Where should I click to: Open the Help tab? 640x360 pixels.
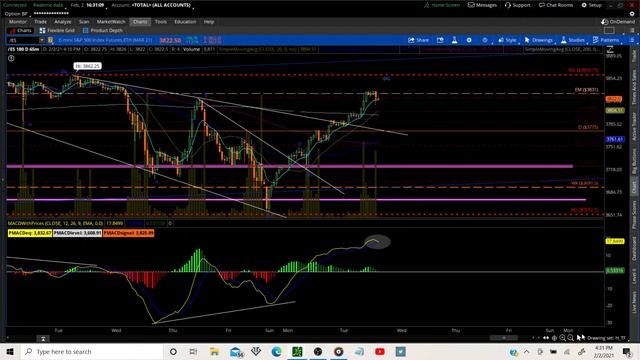[x=209, y=22]
